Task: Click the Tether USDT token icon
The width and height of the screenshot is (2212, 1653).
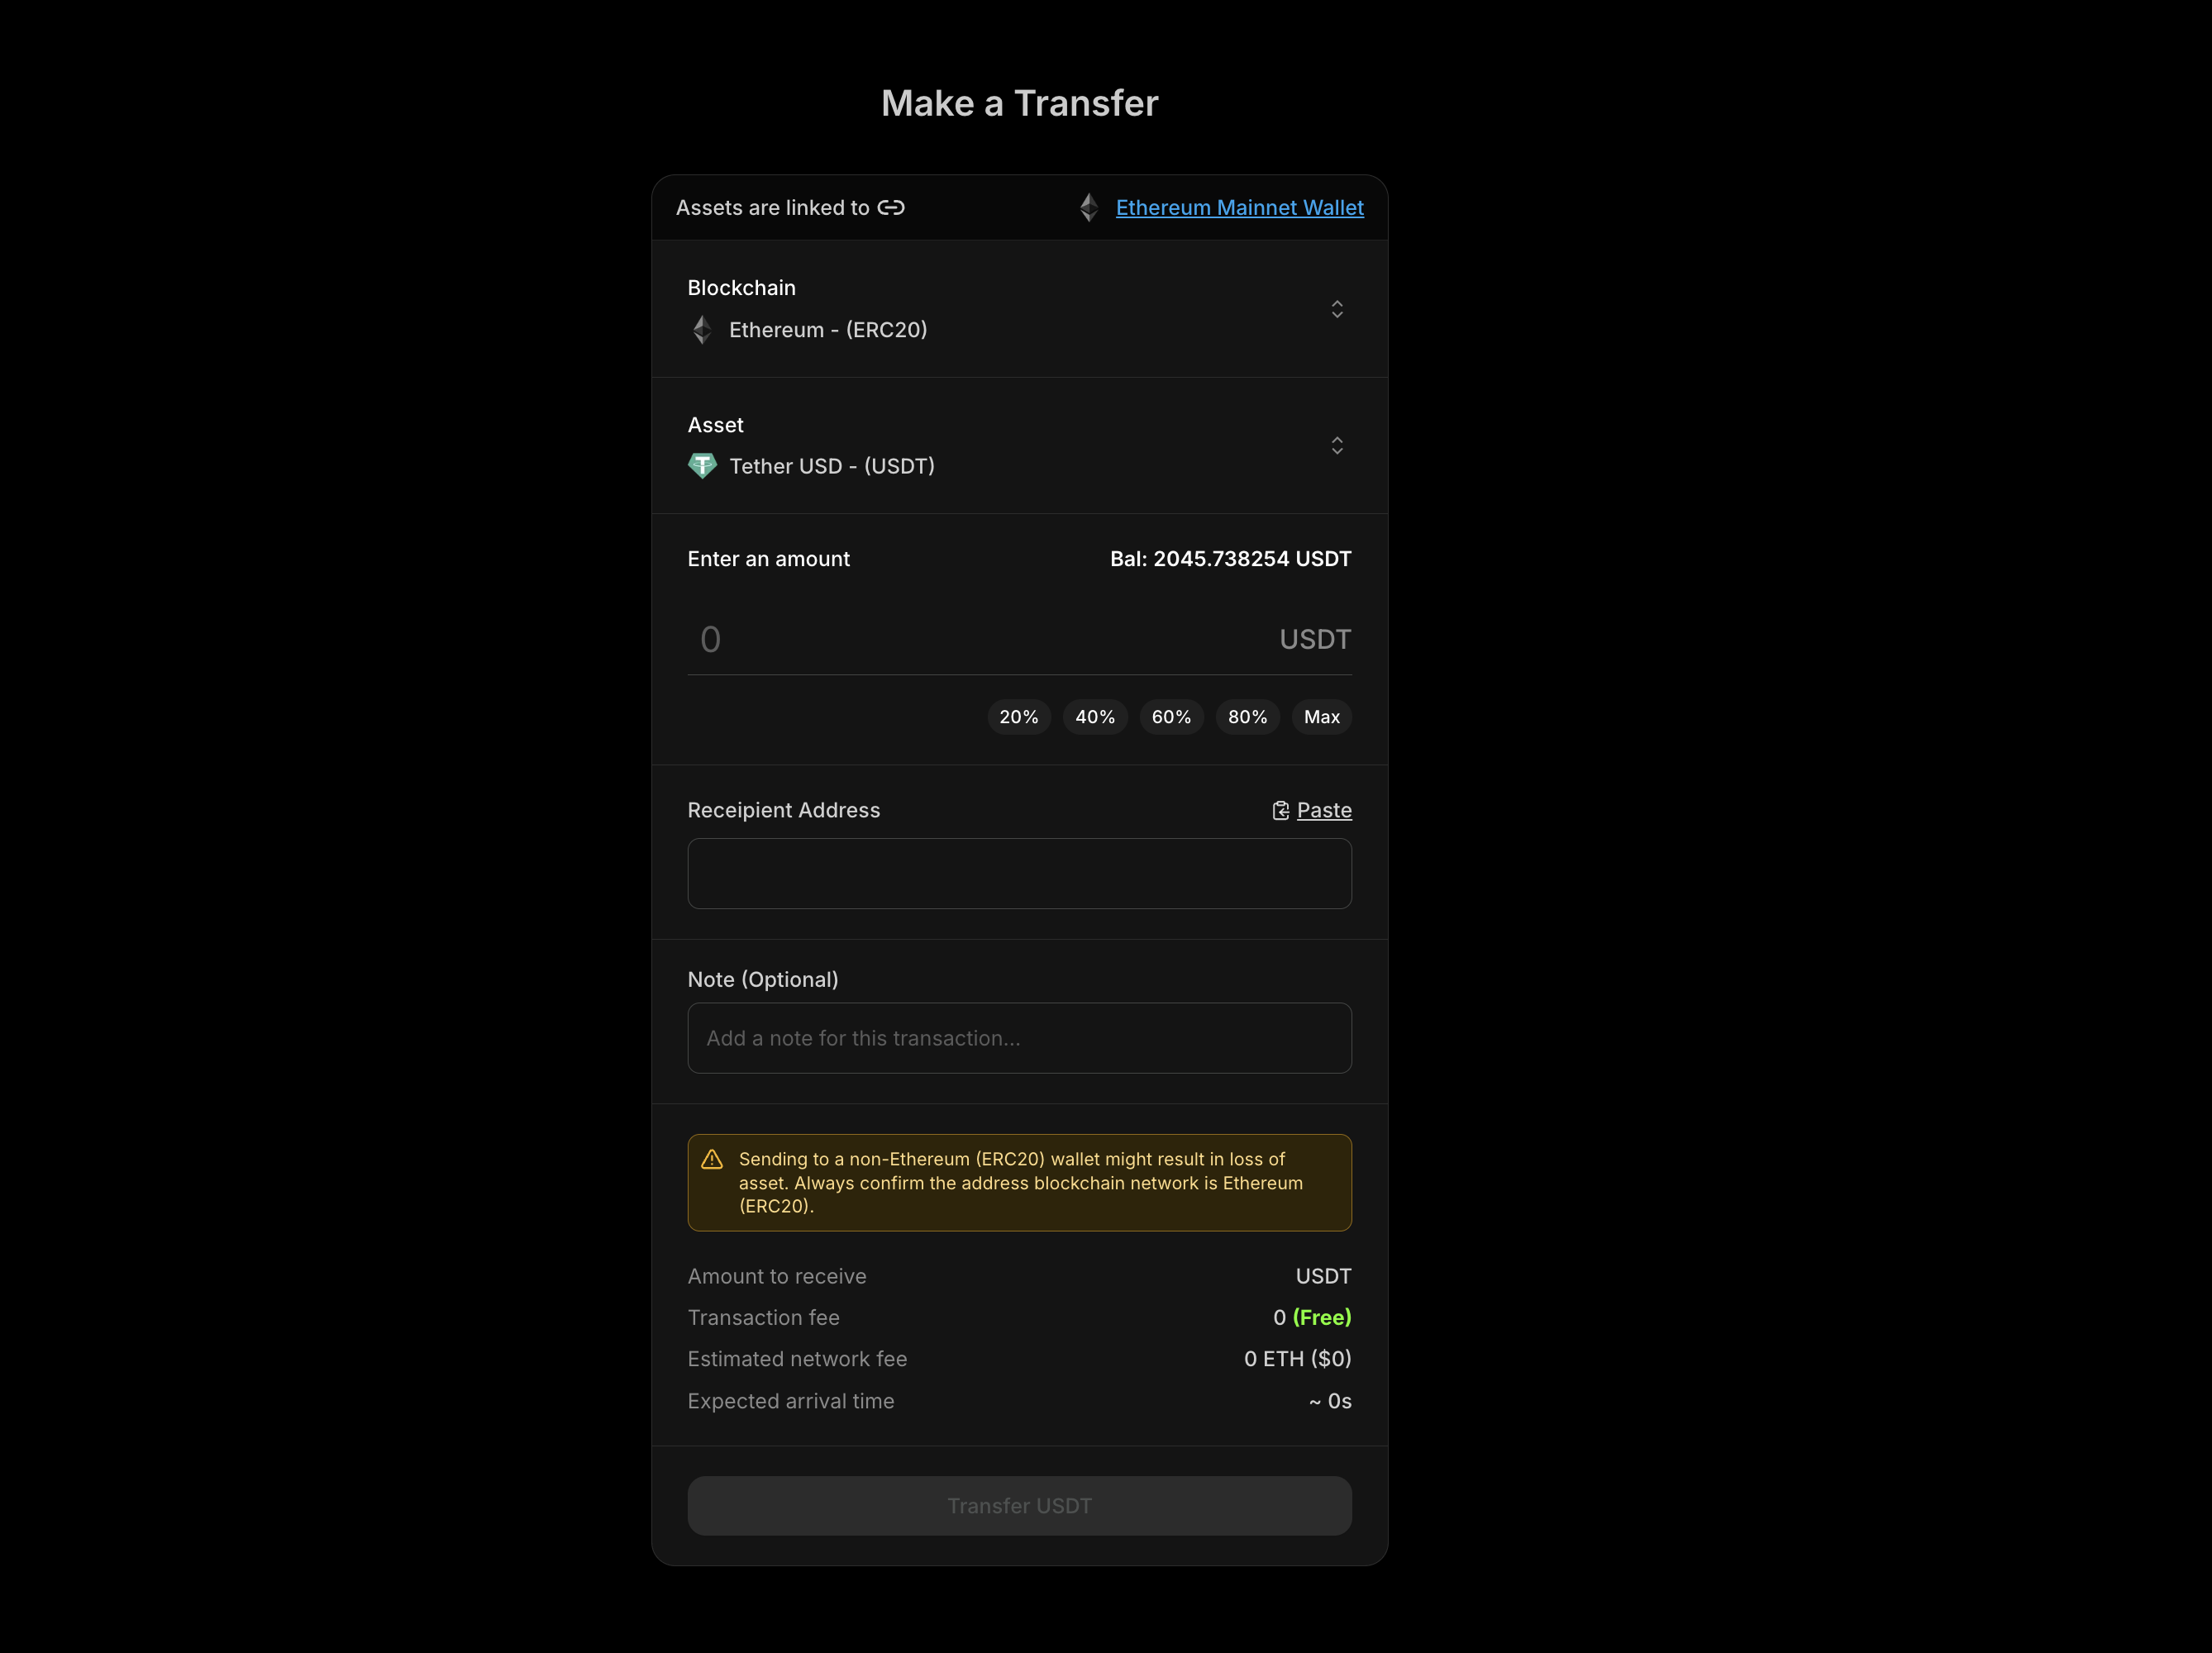Action: pos(703,466)
